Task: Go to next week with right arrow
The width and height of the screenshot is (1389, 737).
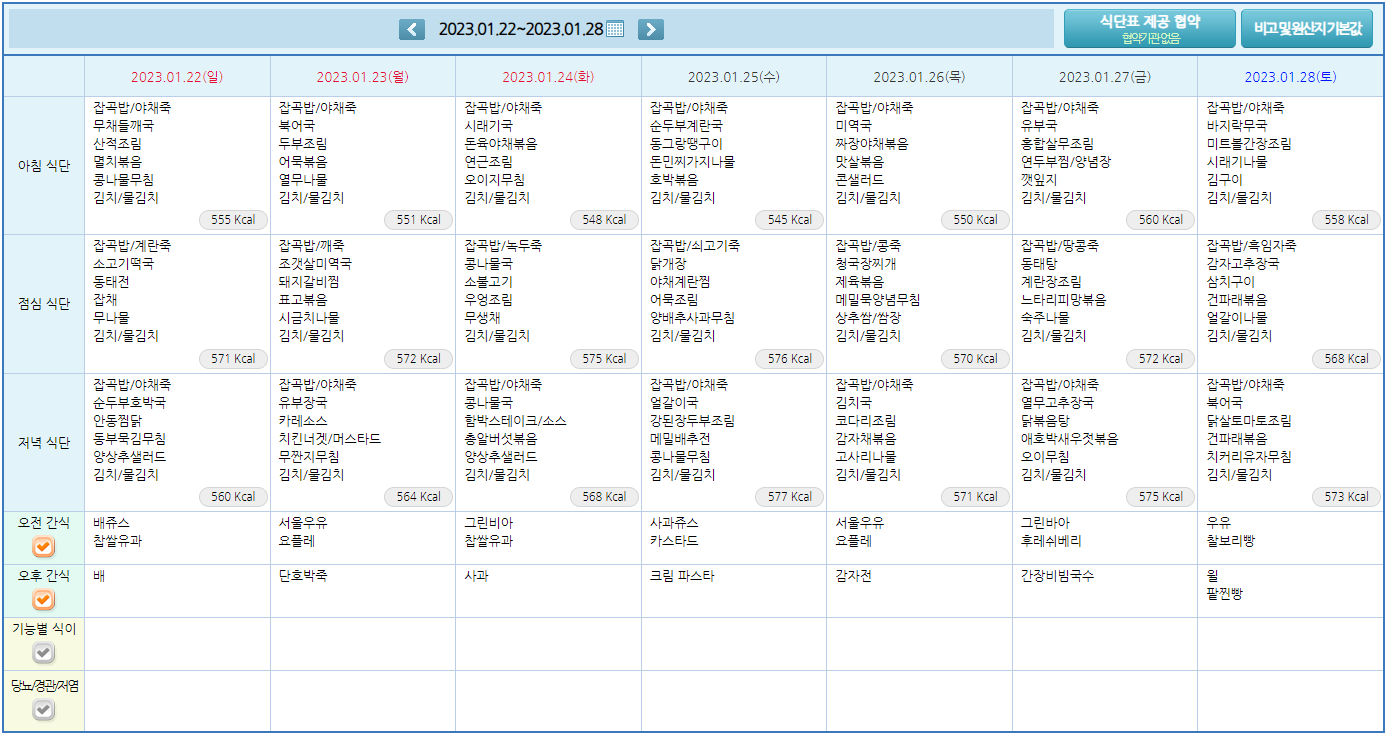Action: tap(650, 29)
